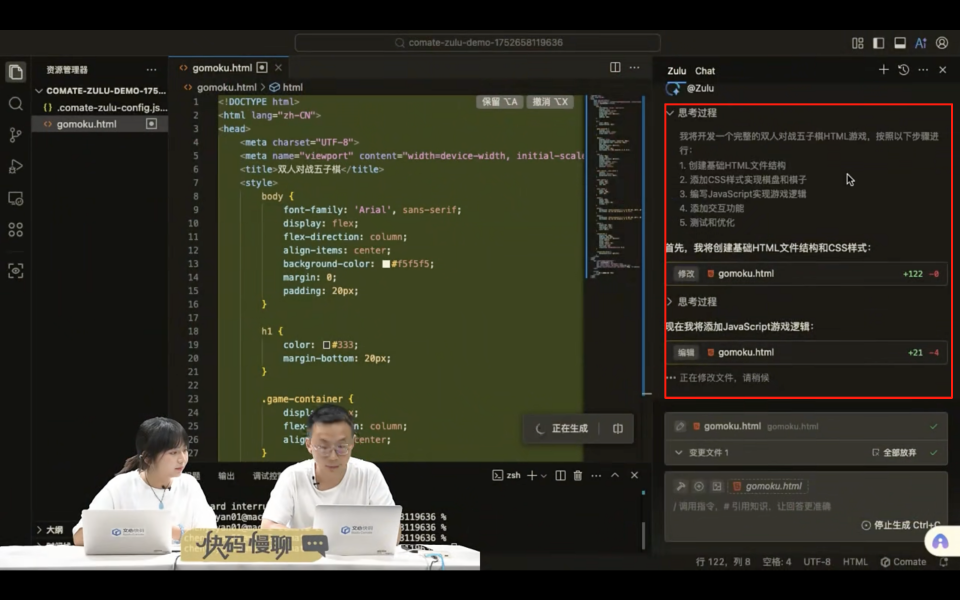This screenshot has height=600, width=960.
Task: Click the circular mention icon in chat input
Action: click(x=699, y=486)
